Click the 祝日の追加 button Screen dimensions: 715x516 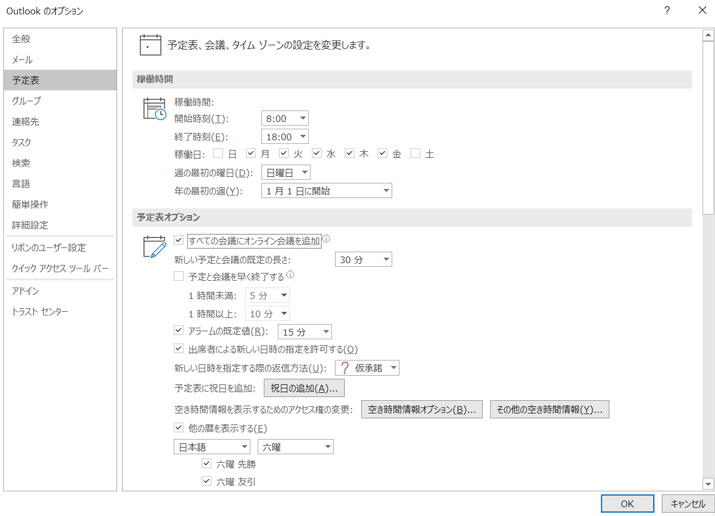304,388
